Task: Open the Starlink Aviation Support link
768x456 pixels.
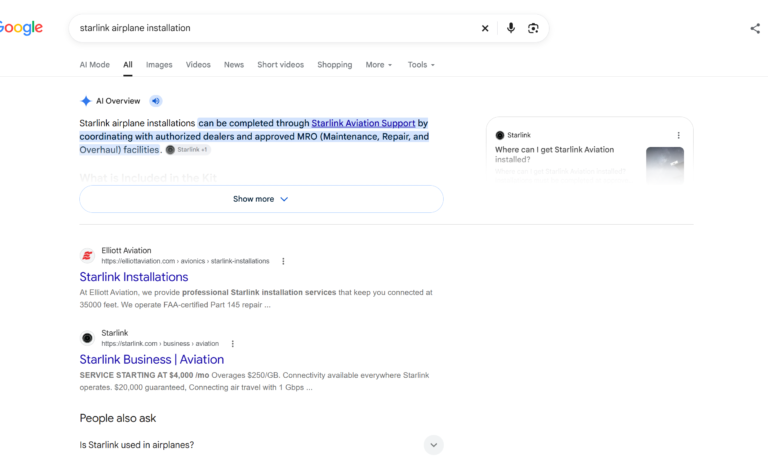Action: tap(363, 123)
